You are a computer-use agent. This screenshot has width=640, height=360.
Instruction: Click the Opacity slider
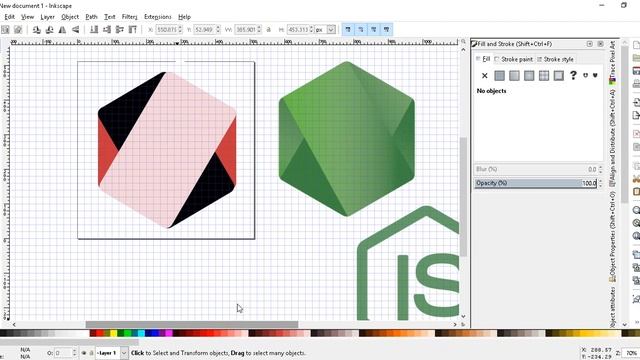(536, 183)
